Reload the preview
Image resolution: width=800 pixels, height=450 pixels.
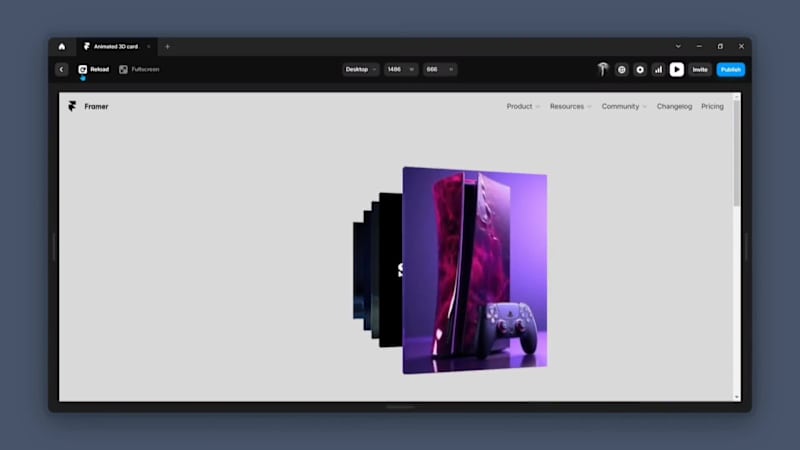(x=93, y=69)
